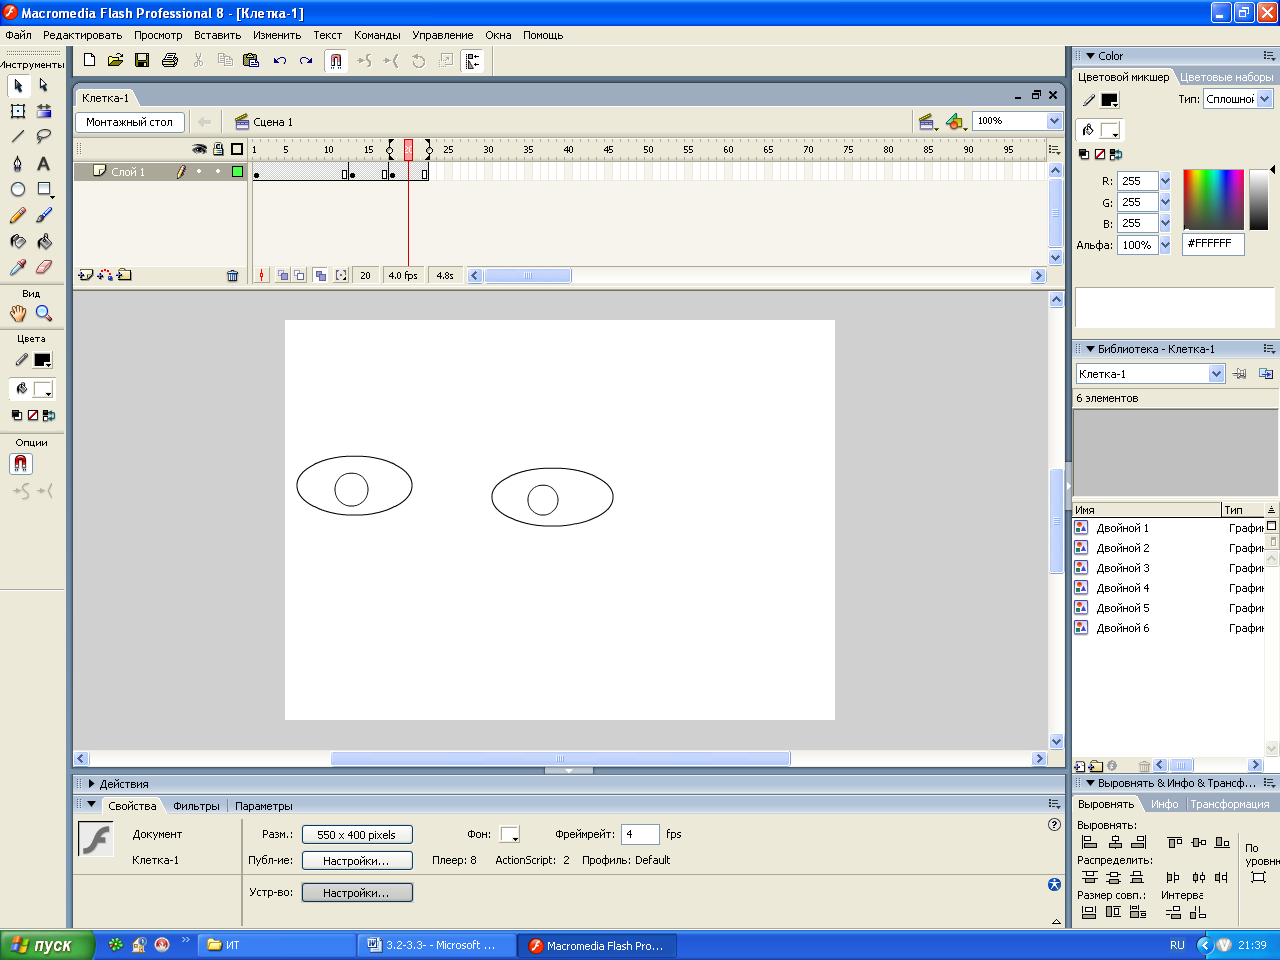Select the Lasso tool
This screenshot has height=960, width=1280.
44,137
